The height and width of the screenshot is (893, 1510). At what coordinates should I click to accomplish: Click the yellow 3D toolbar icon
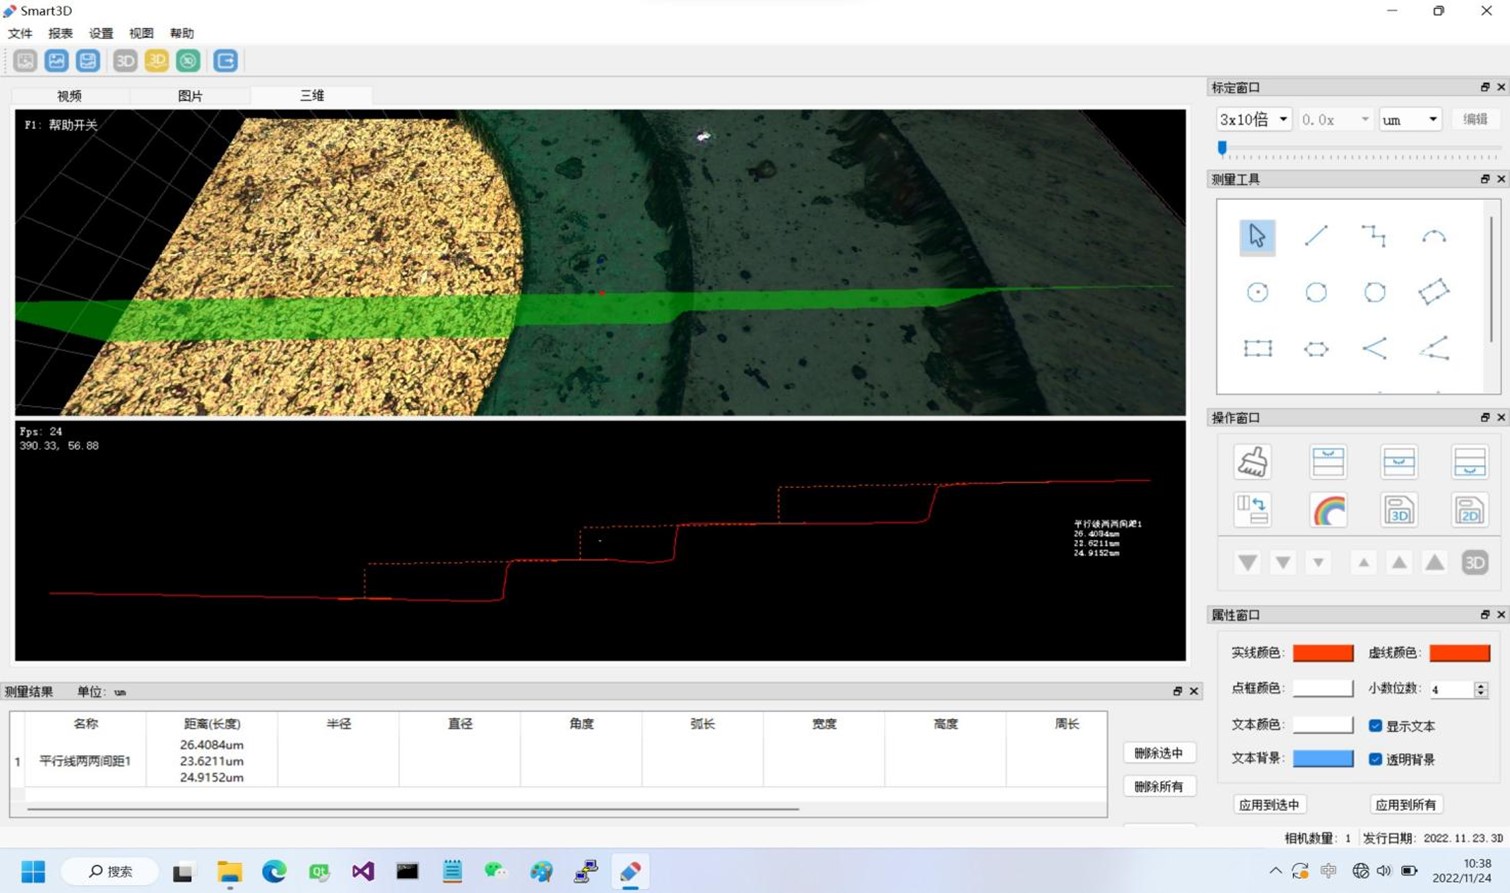157,61
